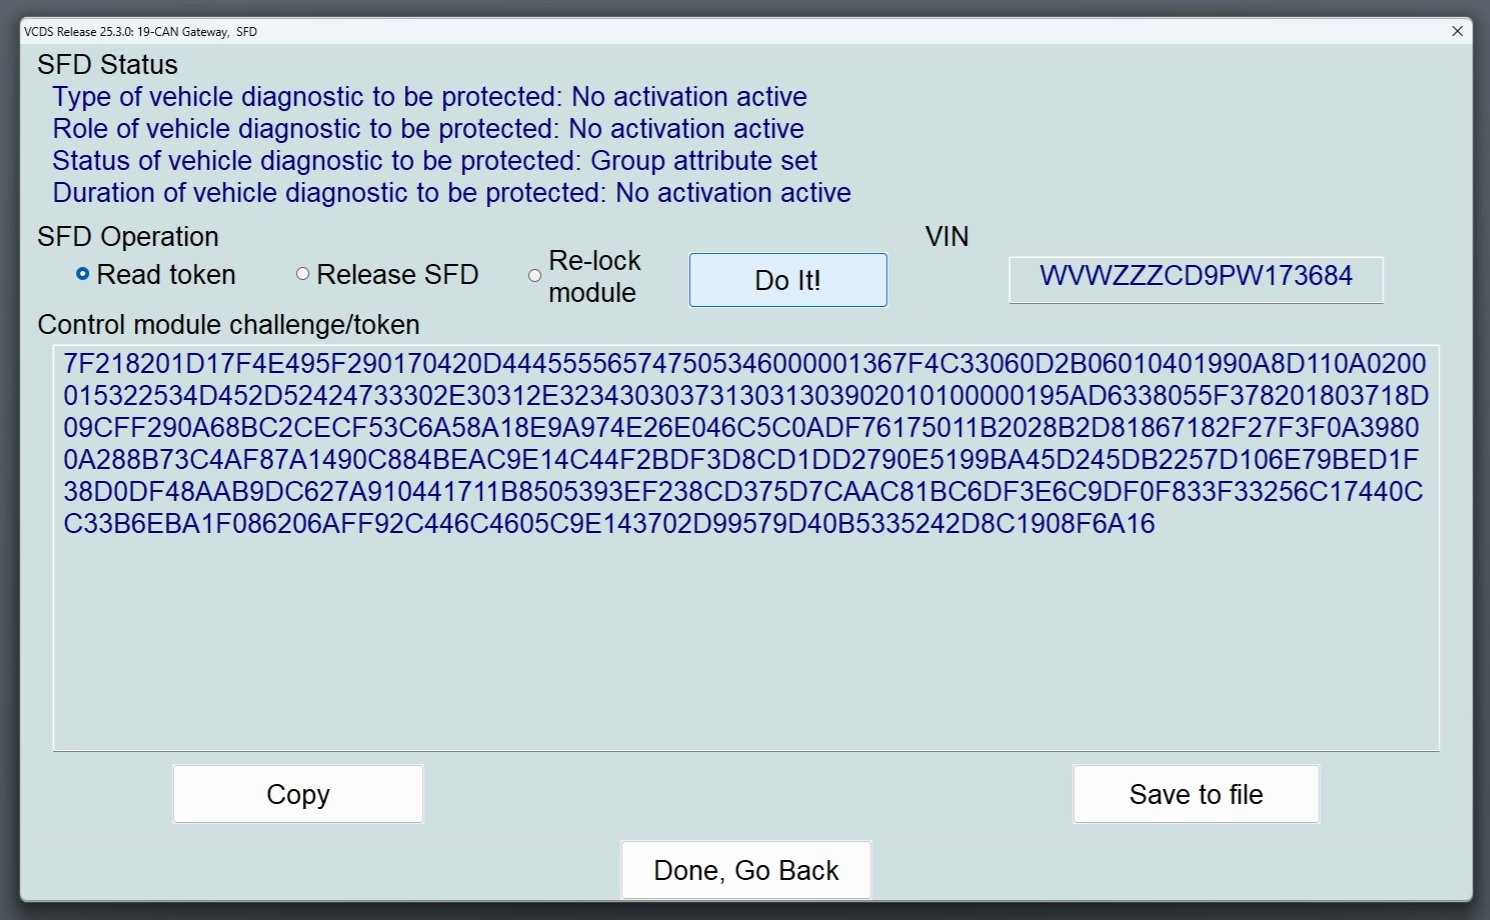This screenshot has height=920, width=1490.
Task: Click Done, Go Back button
Action: pyautogui.click(x=746, y=870)
